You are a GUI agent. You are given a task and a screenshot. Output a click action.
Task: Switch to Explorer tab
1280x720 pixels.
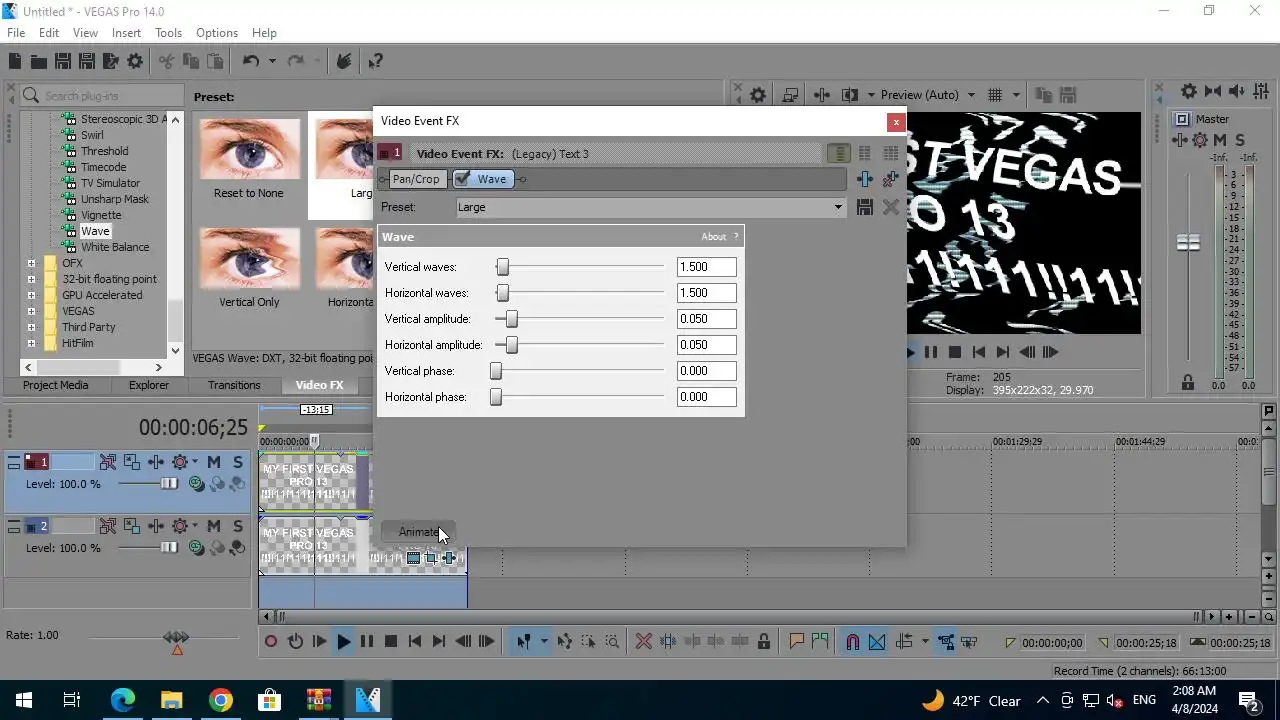[149, 385]
